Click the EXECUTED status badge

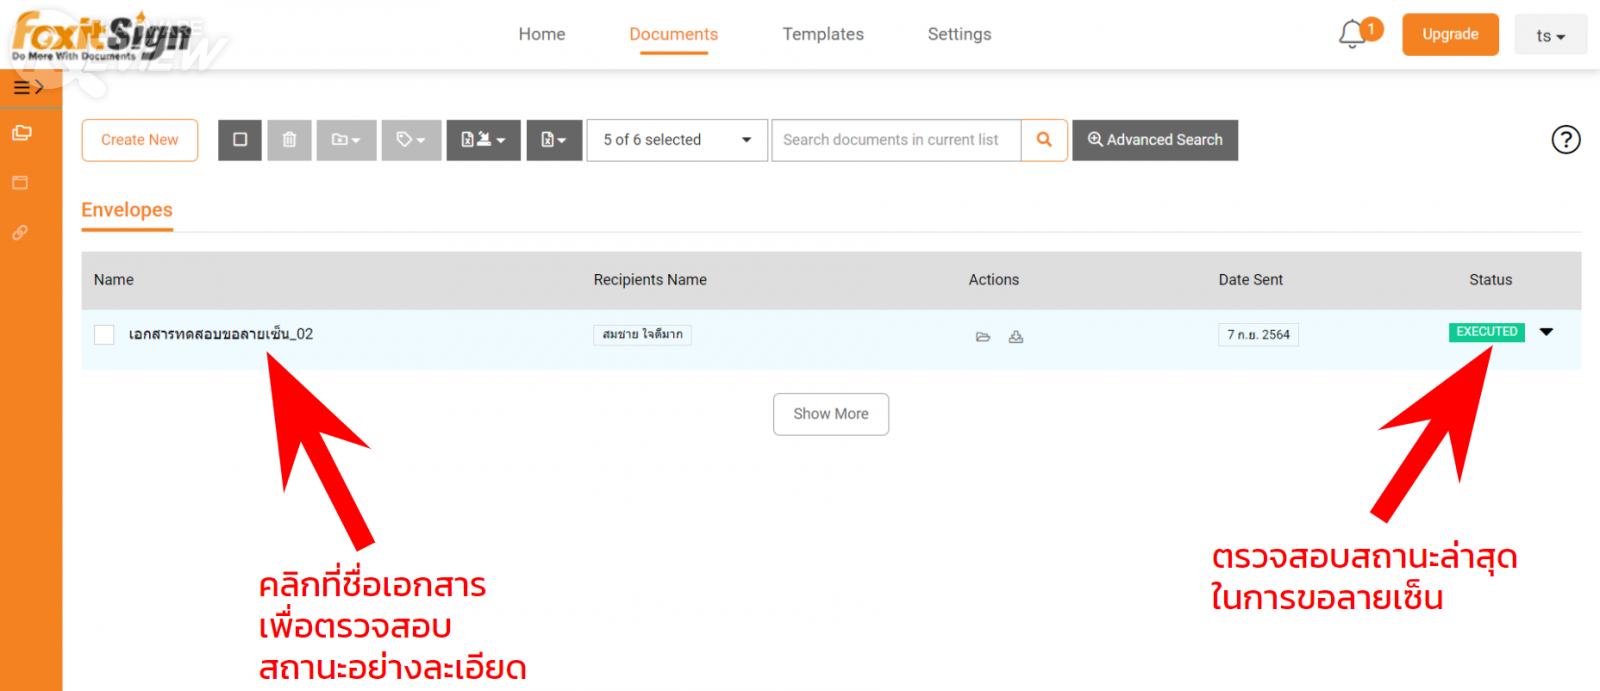click(x=1487, y=332)
